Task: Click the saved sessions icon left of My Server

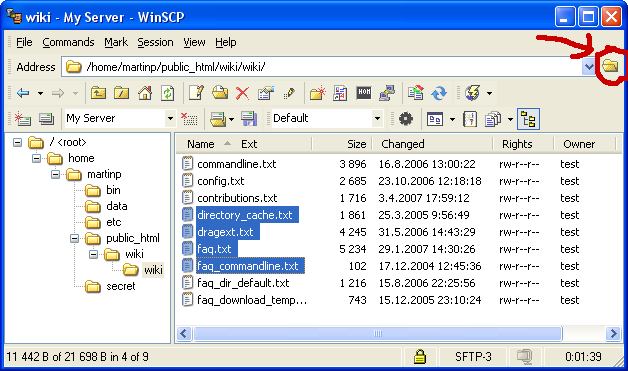Action: tap(46, 119)
